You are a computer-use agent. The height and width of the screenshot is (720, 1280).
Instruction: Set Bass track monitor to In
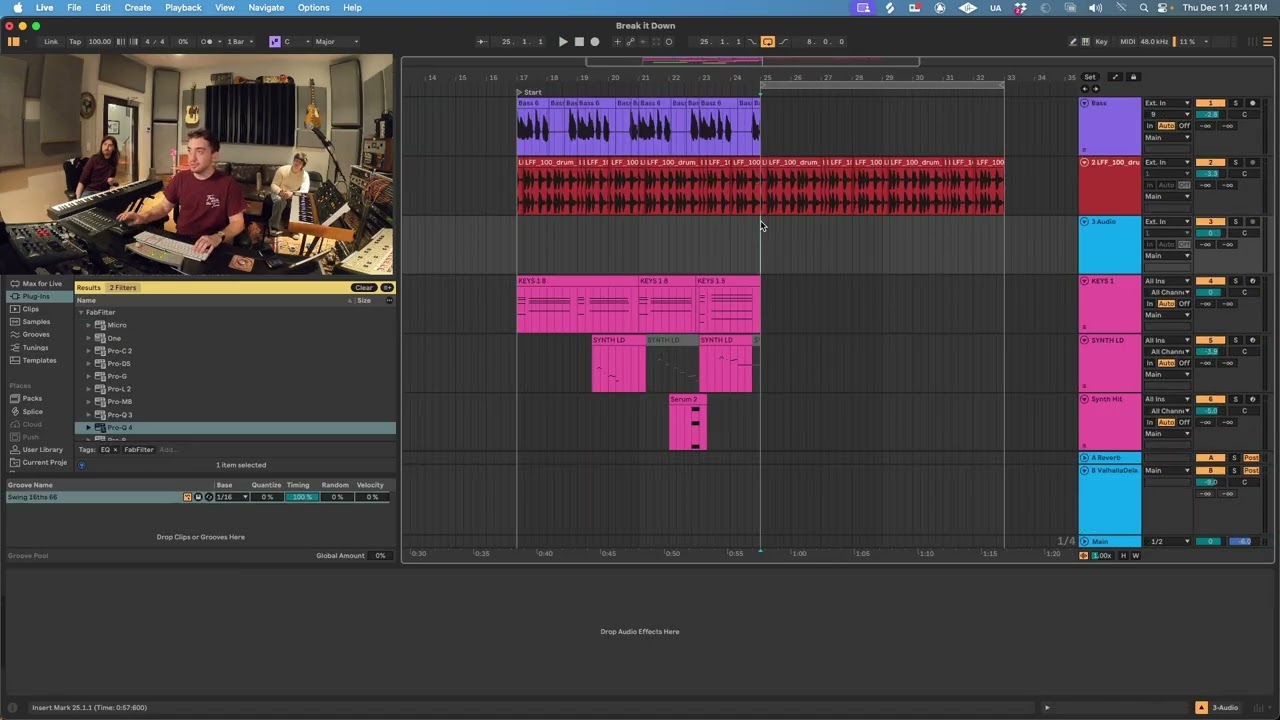click(x=1150, y=126)
